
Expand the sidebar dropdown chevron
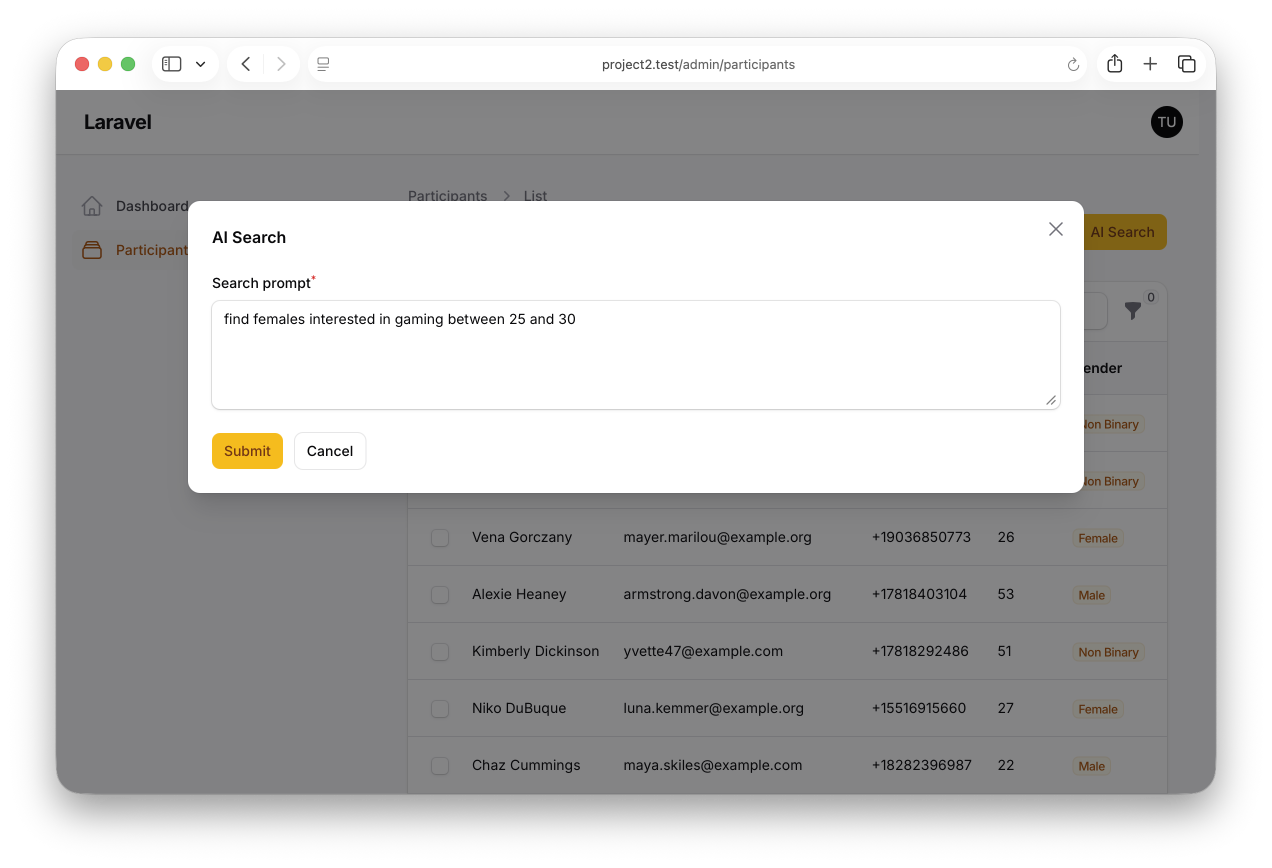pyautogui.click(x=200, y=64)
